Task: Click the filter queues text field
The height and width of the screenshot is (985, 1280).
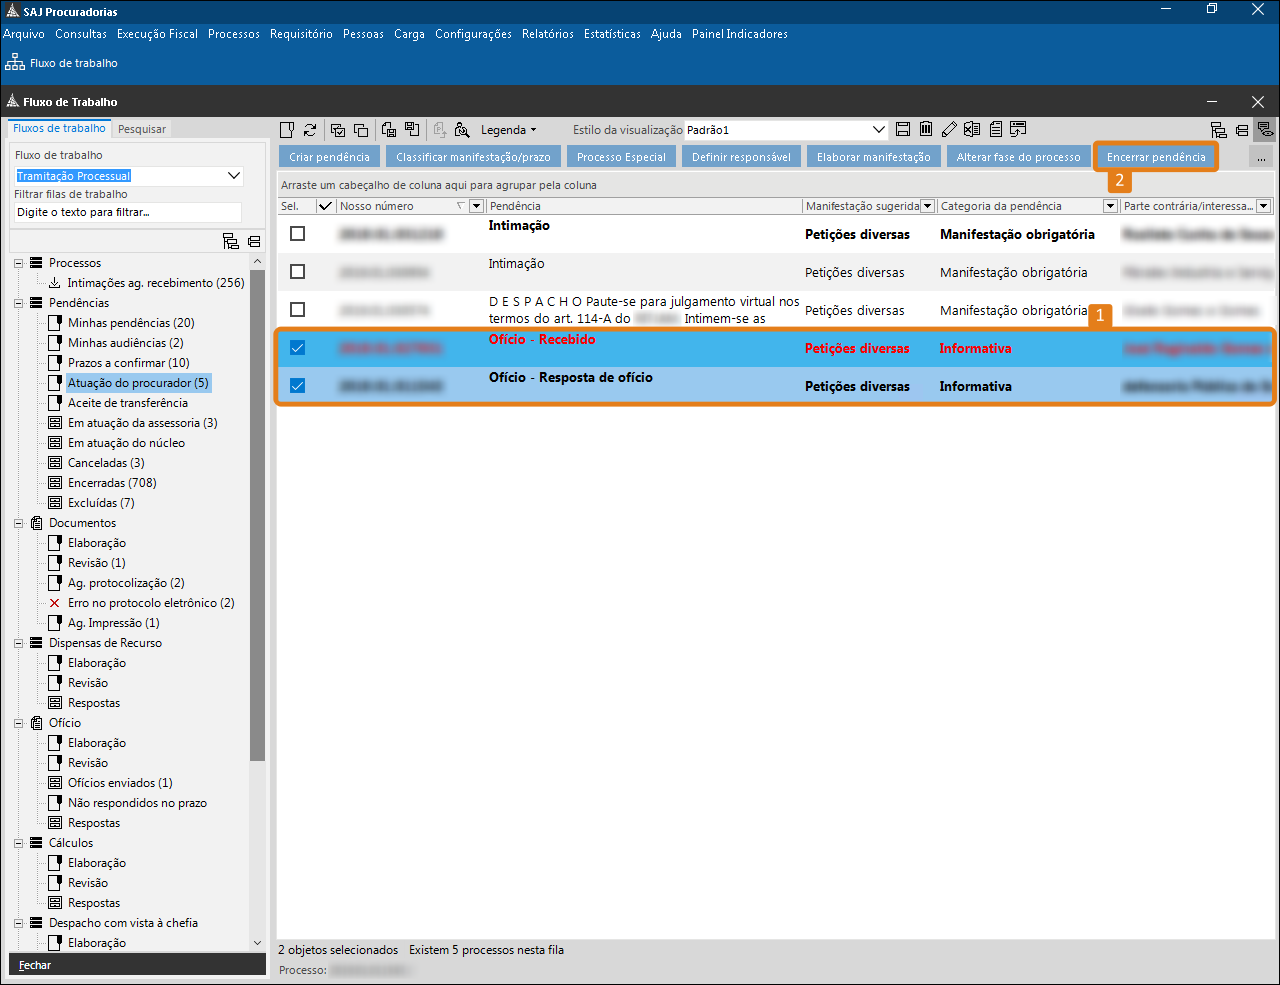Action: (x=128, y=212)
